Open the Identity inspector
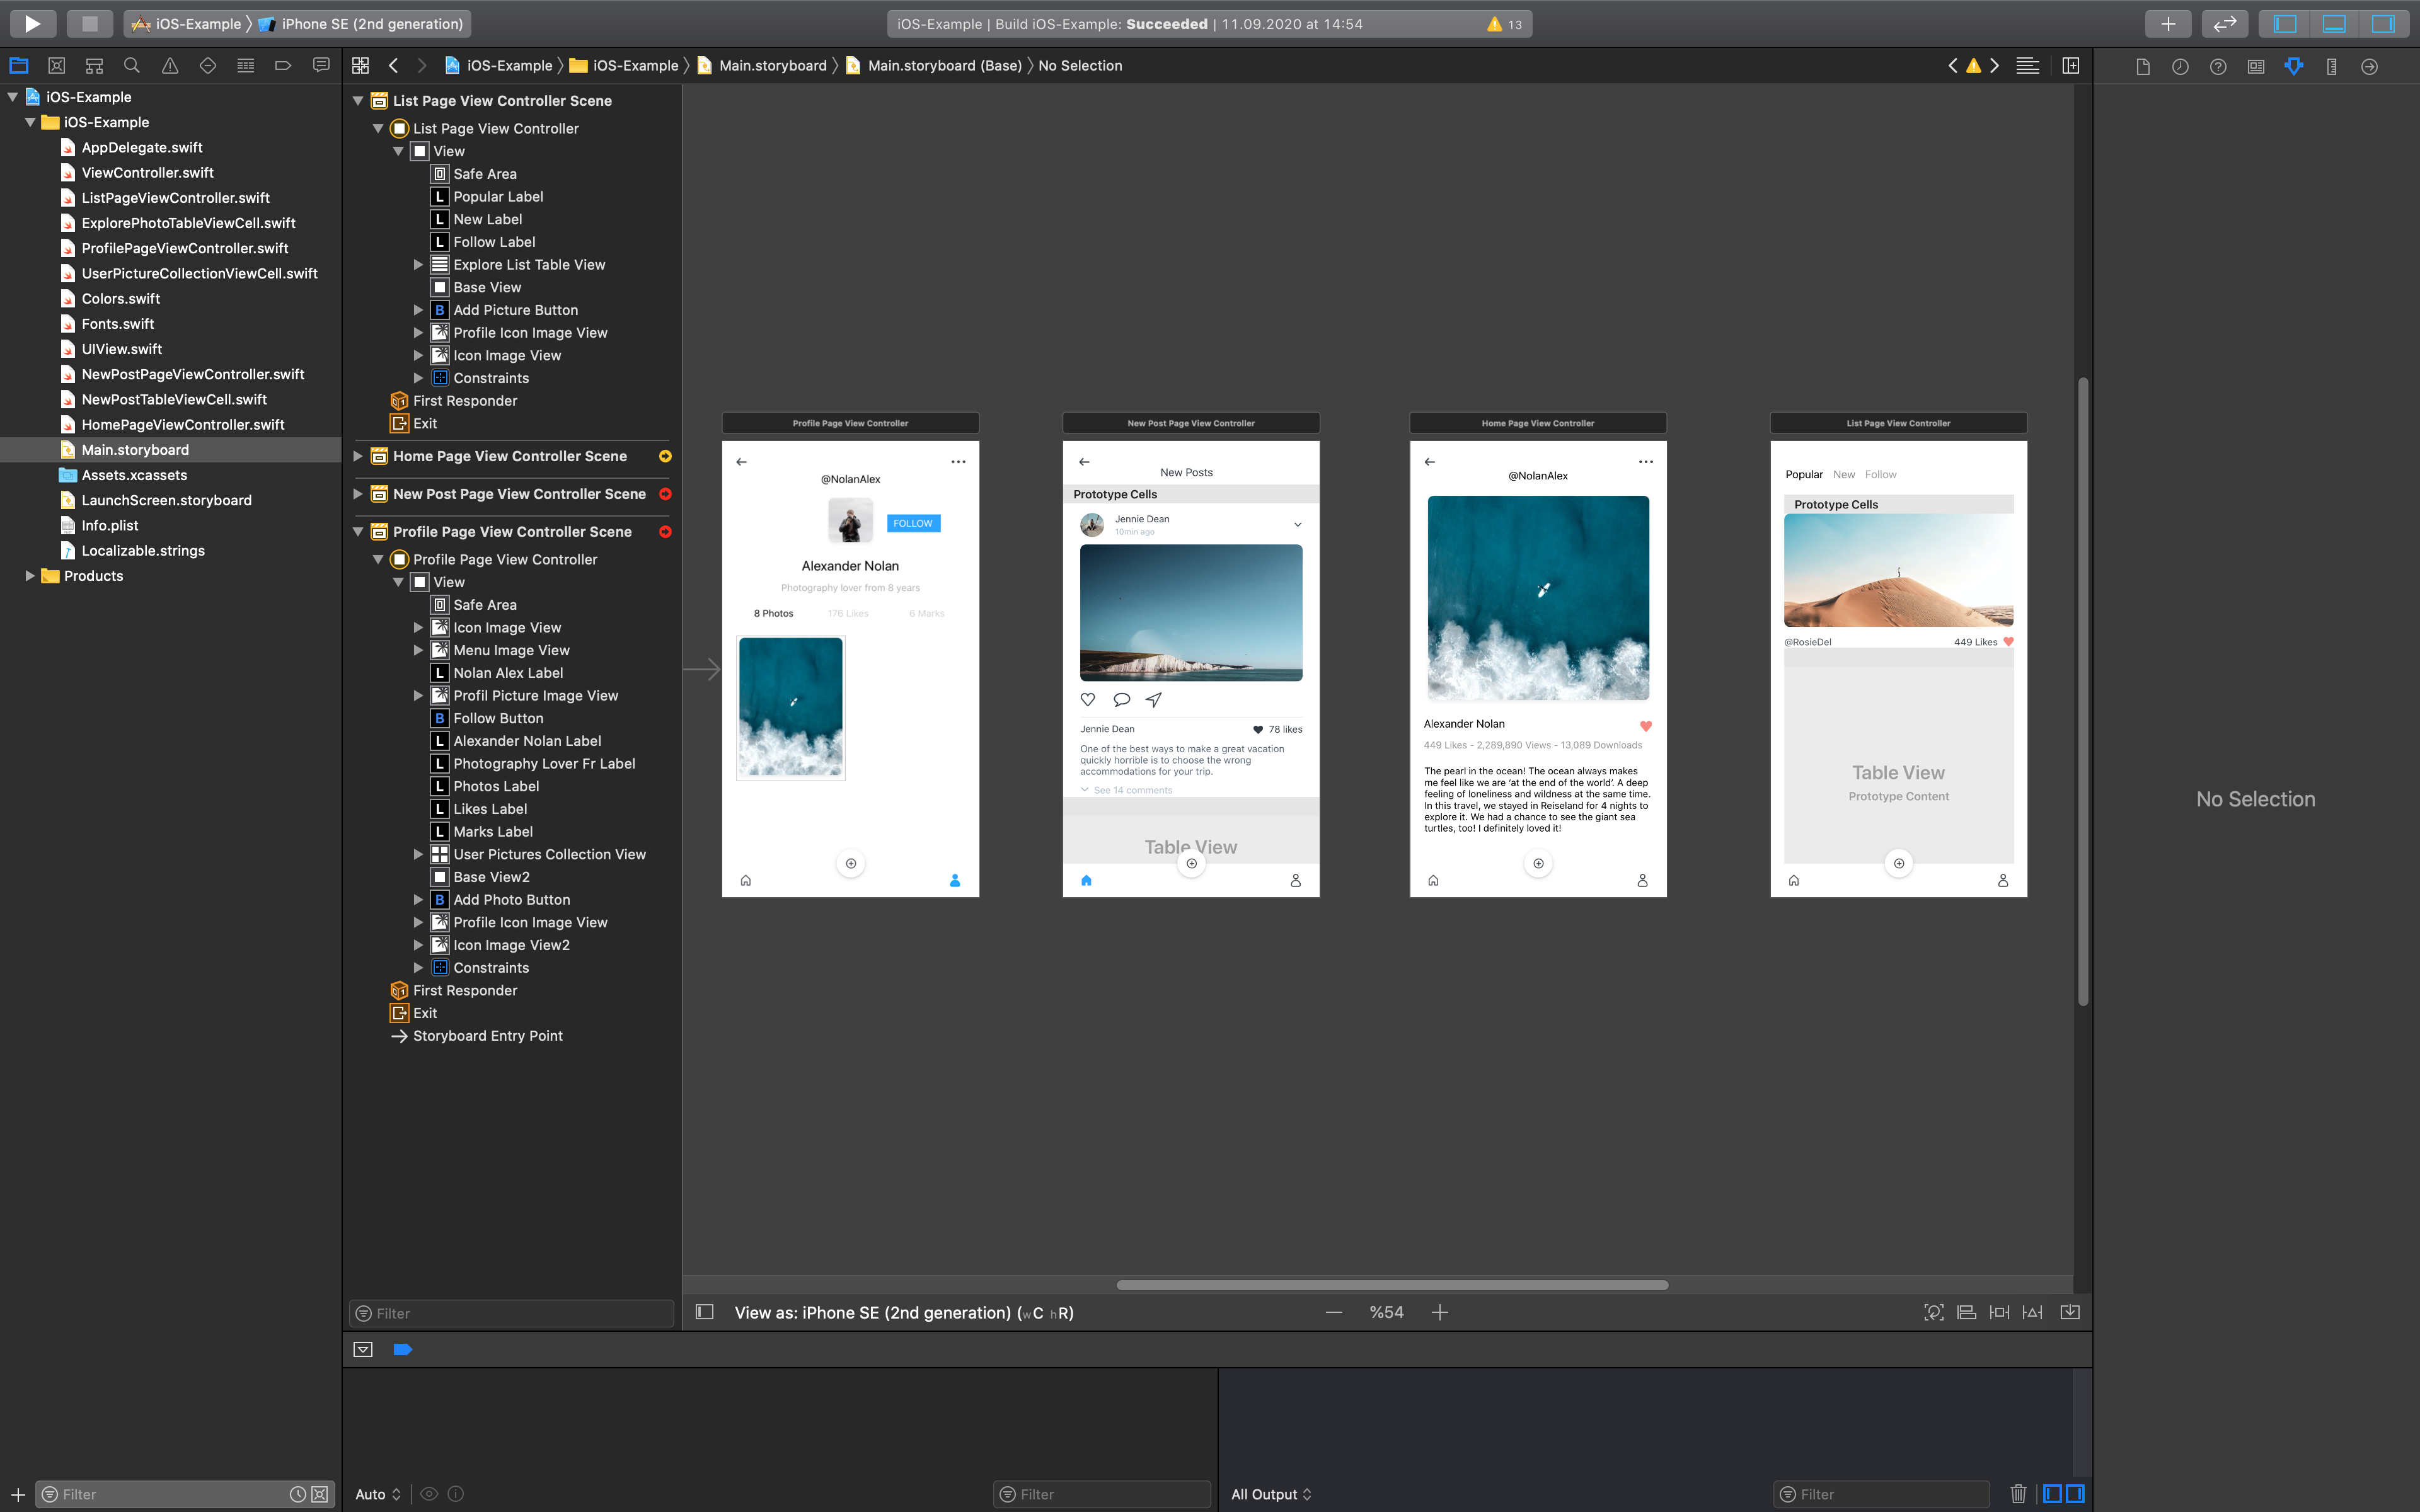Viewport: 2420px width, 1512px height. click(2256, 67)
